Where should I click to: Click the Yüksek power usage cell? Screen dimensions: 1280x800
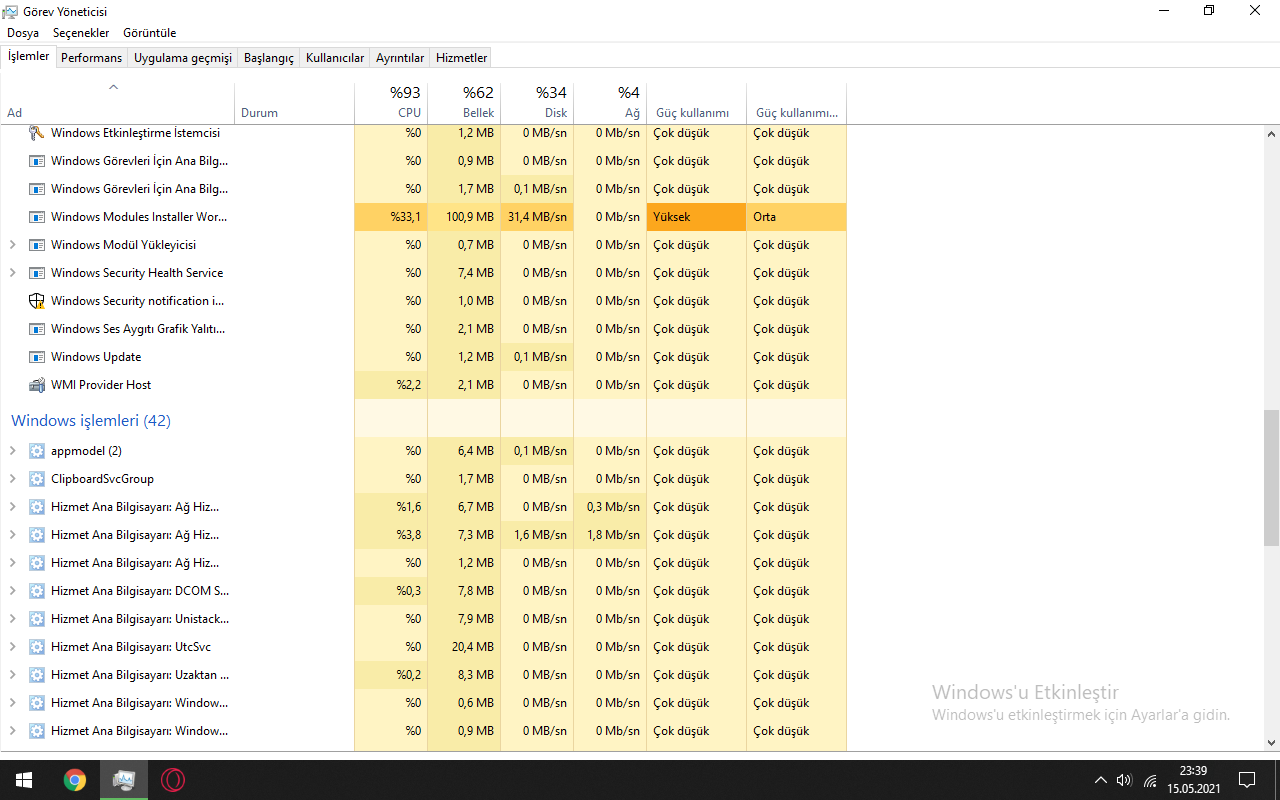[696, 217]
